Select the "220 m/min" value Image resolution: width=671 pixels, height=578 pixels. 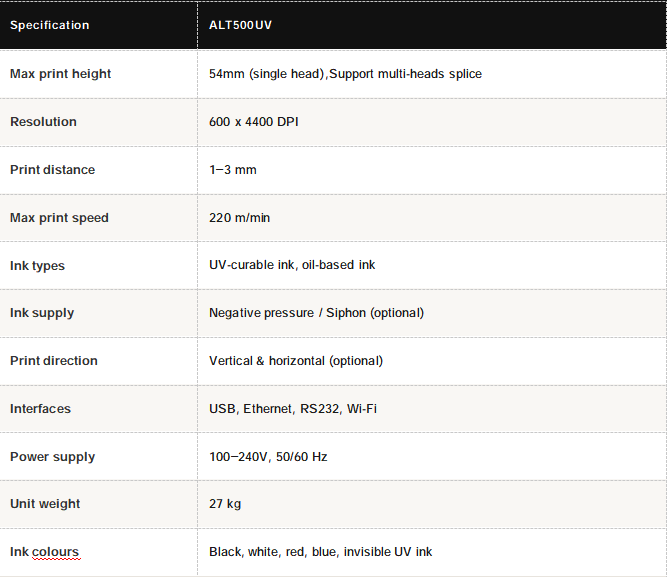point(239,218)
